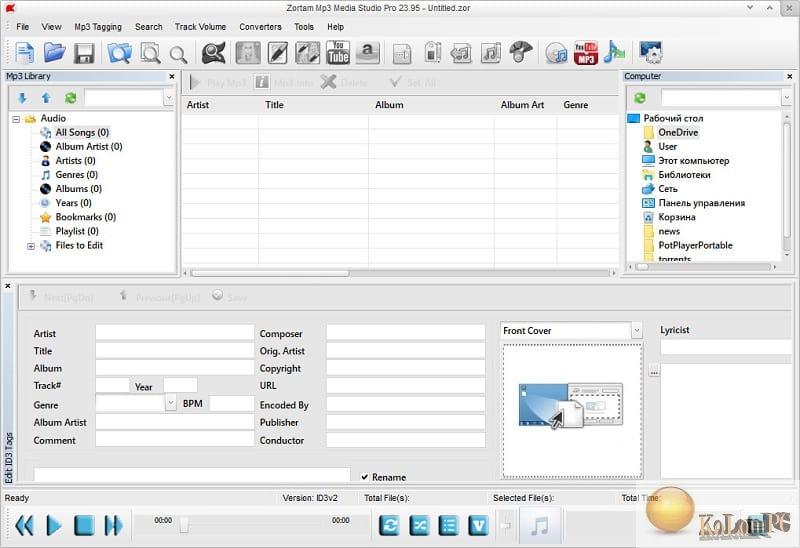Click the album art cover placeholder

coord(572,411)
